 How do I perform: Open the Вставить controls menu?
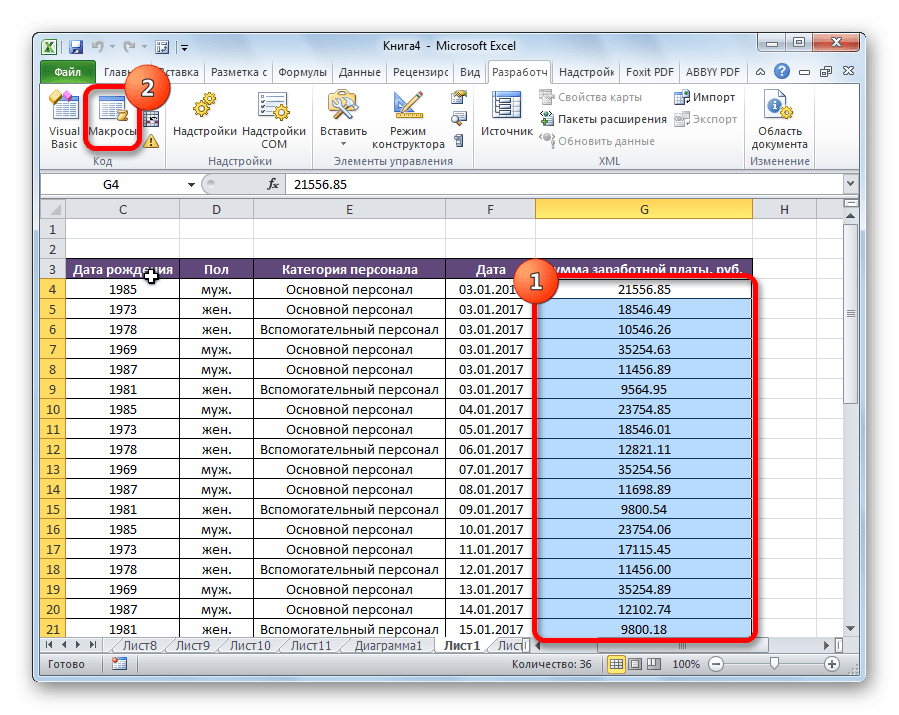343,119
